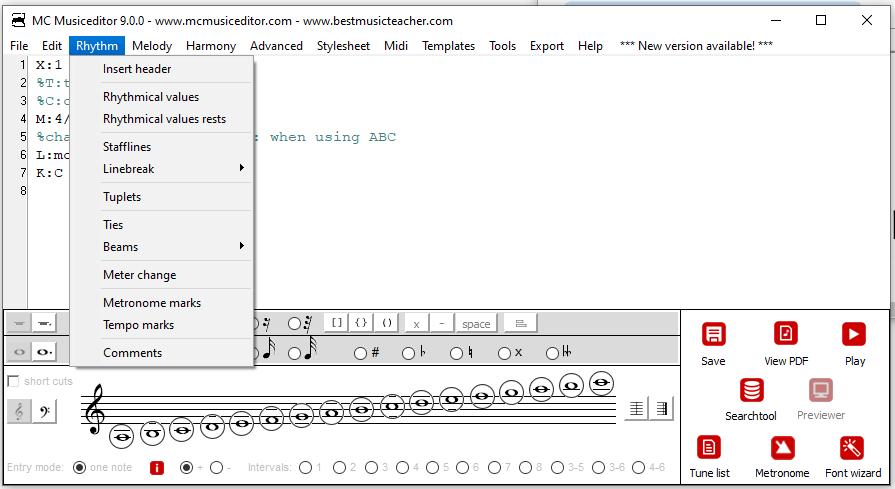
Task: Select Ties in the Rhythm menu
Action: point(162,225)
